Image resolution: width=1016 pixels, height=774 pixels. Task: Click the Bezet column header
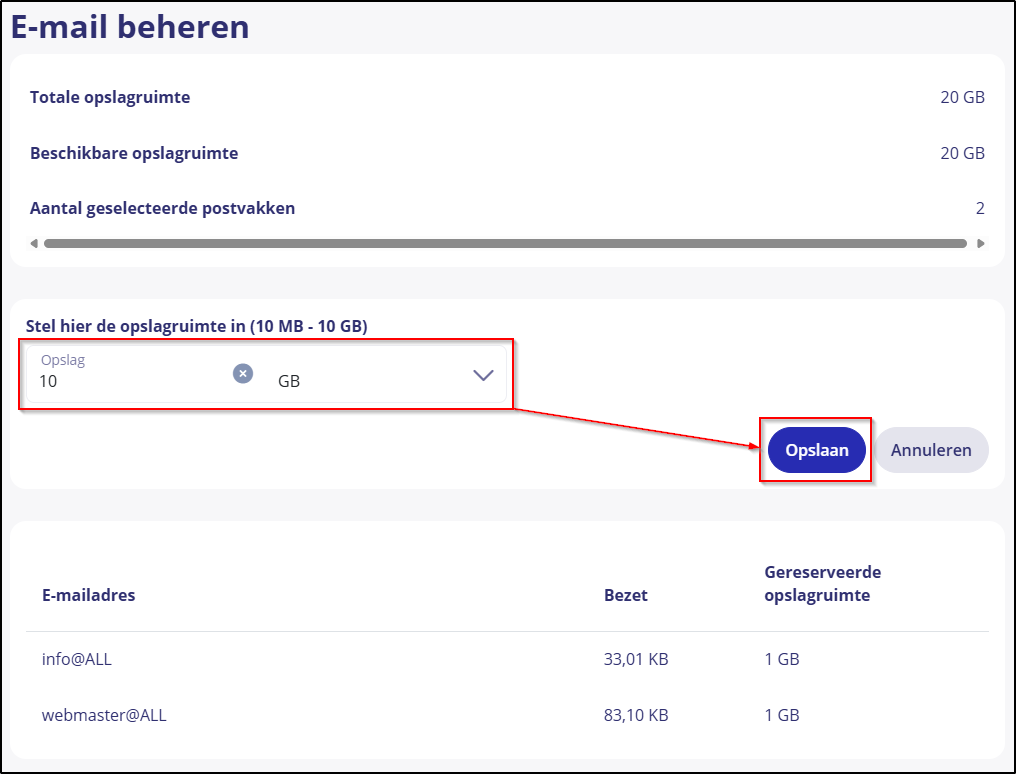coord(625,593)
